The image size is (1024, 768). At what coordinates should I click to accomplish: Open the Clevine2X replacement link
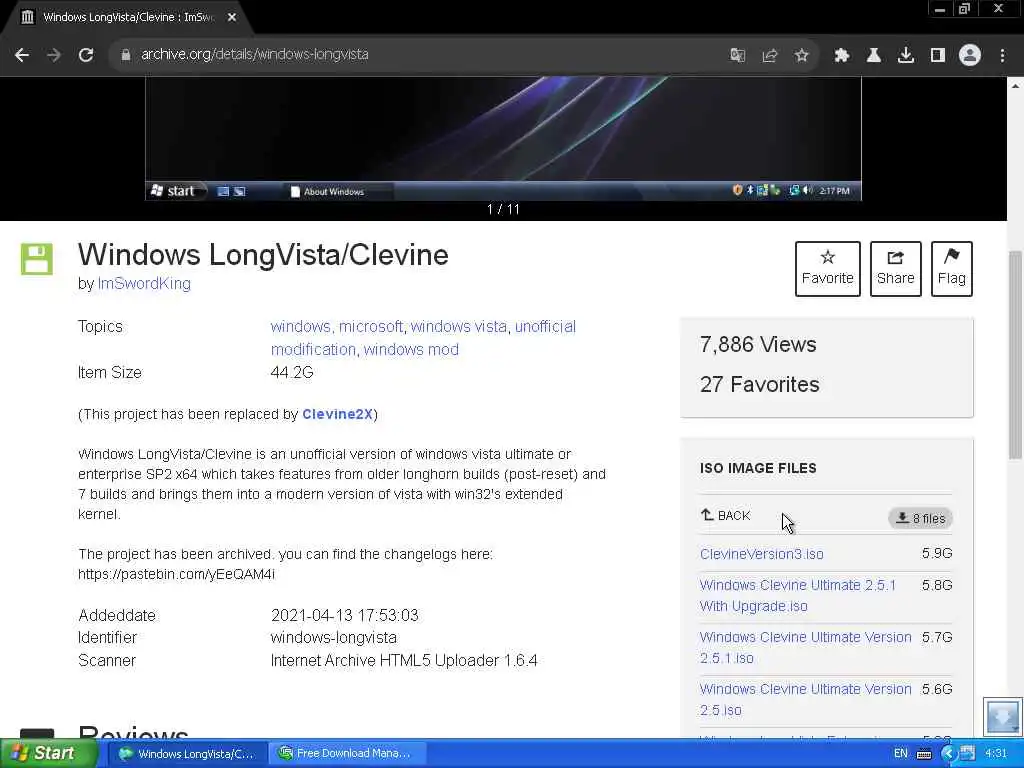click(337, 414)
